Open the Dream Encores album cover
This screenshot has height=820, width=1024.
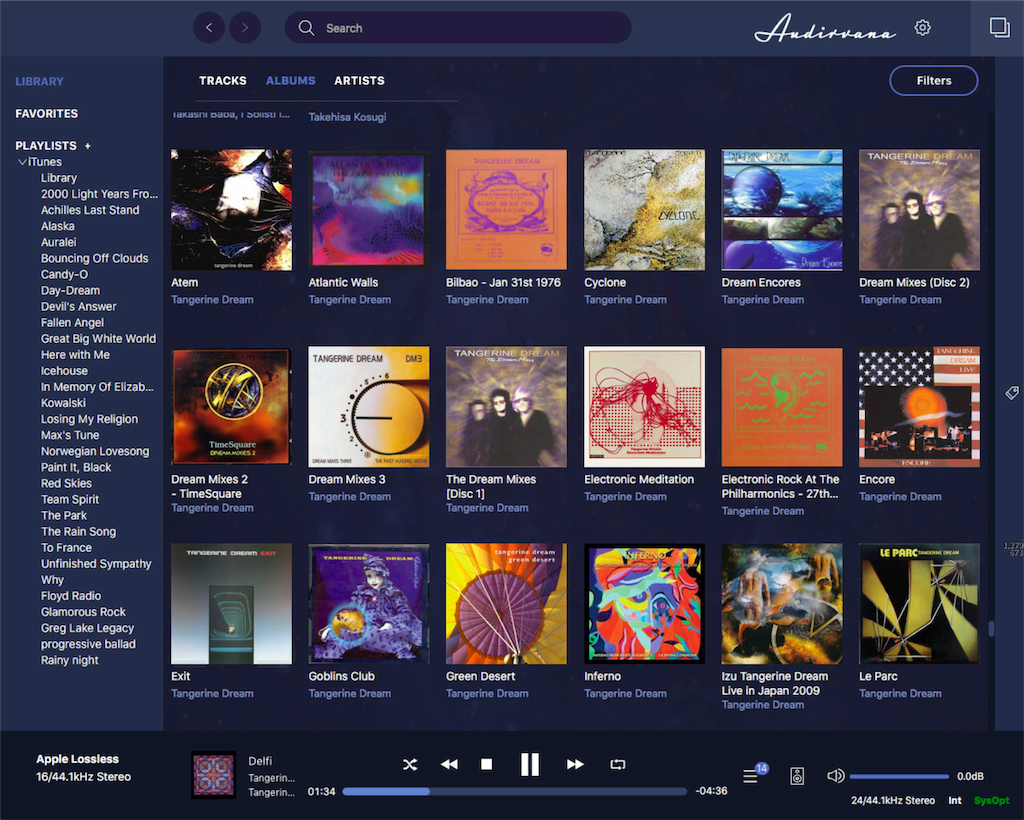pos(782,210)
